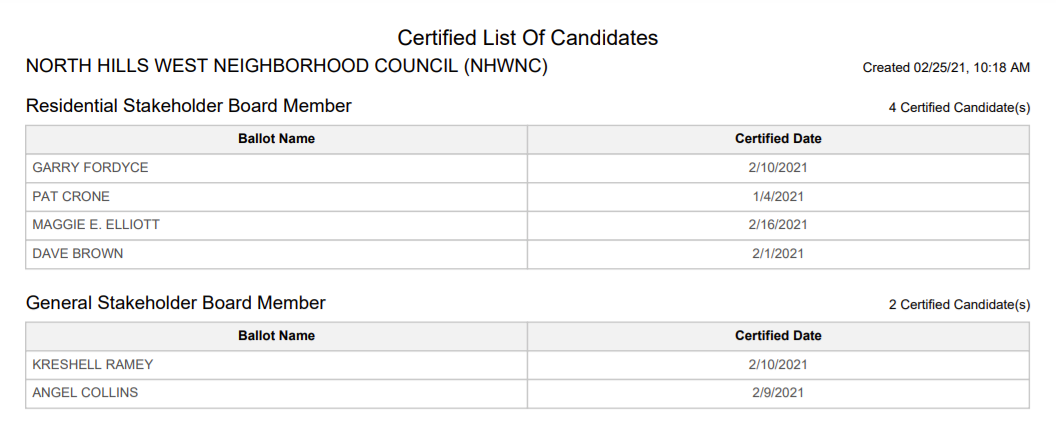Click the 2/9/2021 certified date
1056x435 pixels.
779,393
